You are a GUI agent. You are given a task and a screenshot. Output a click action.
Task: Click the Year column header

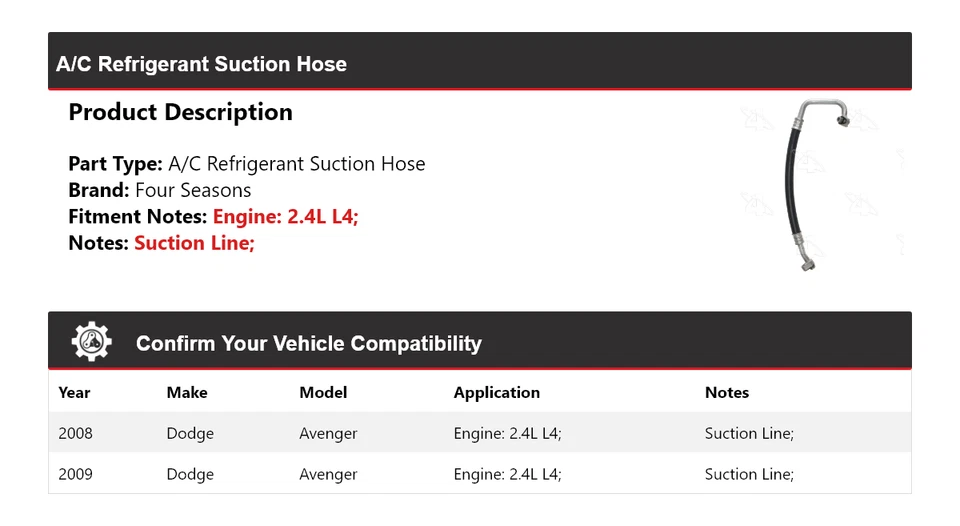[x=74, y=393]
